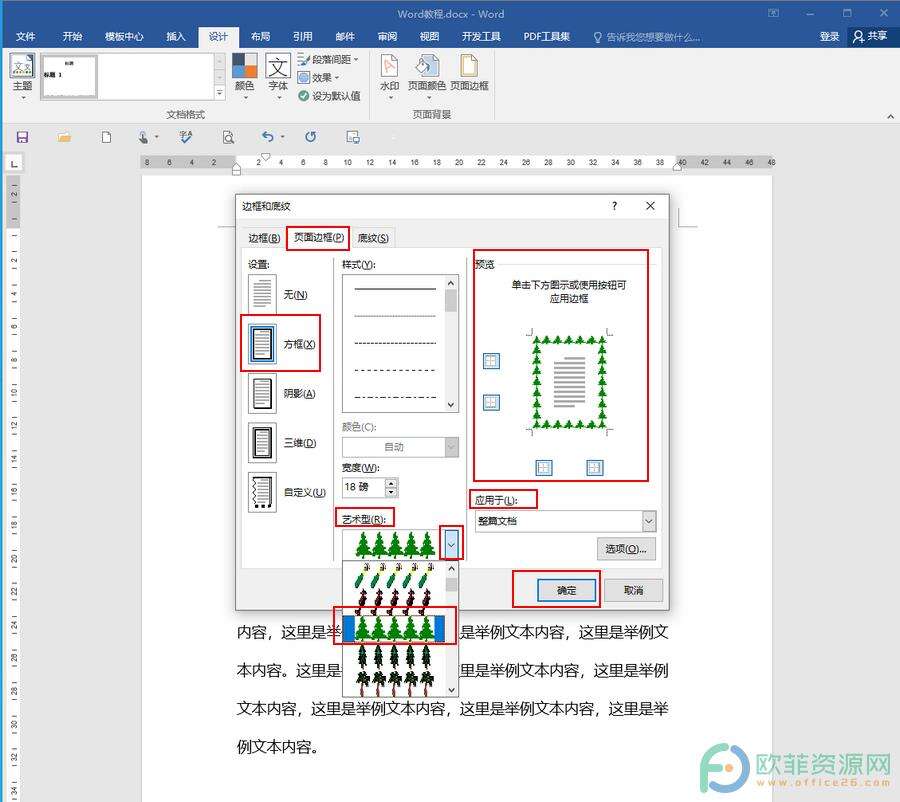This screenshot has height=802, width=900.
Task: Toggle the top border in preview
Action: click(x=491, y=361)
